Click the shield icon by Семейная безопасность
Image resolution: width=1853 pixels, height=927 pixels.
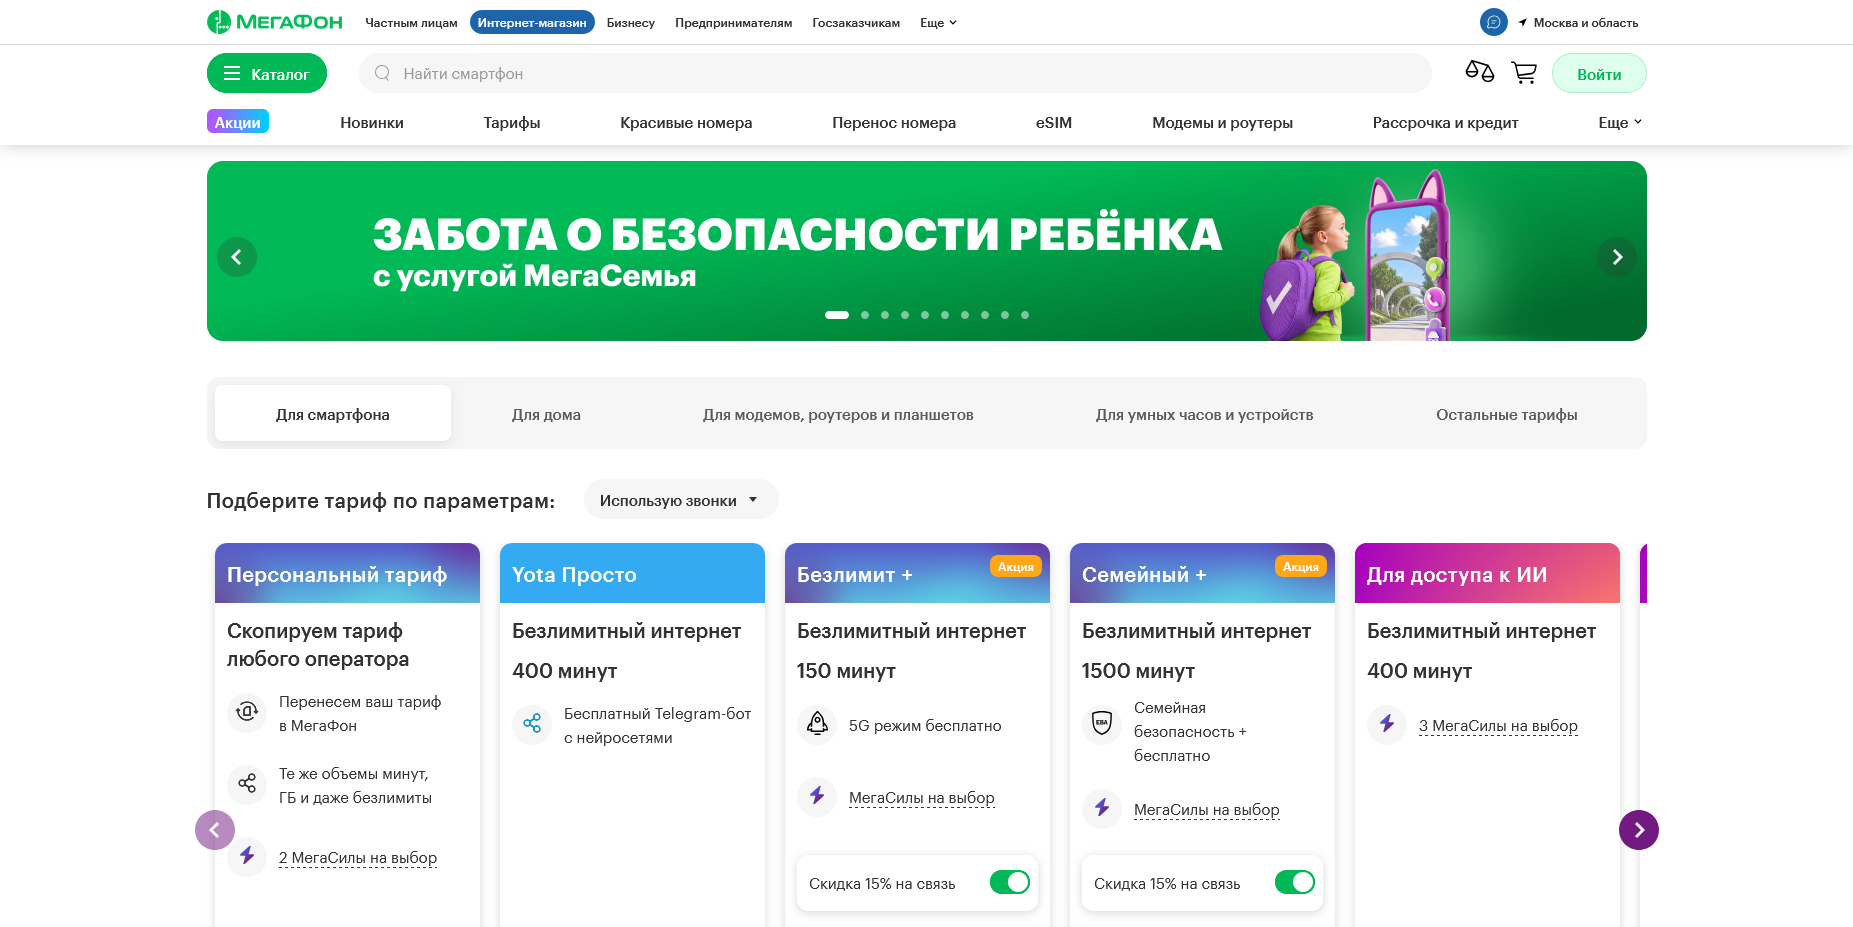(x=1102, y=725)
